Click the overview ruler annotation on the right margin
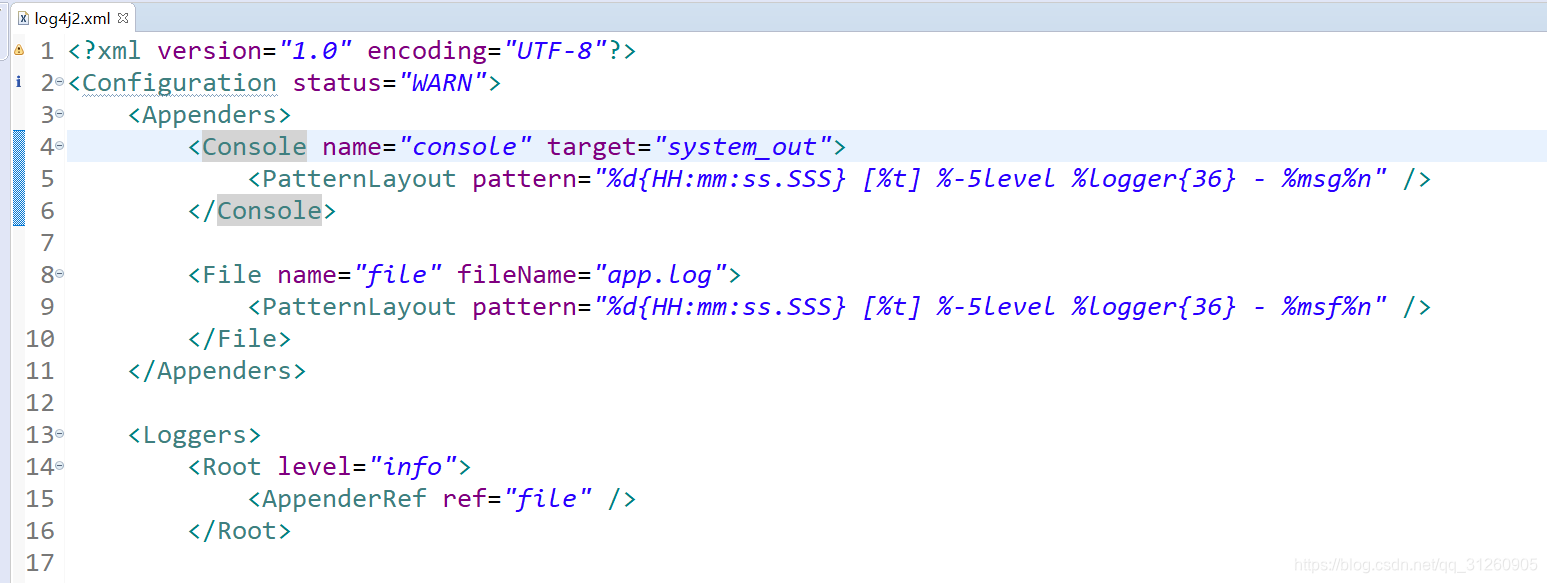The image size is (1547, 583). pos(1542,50)
